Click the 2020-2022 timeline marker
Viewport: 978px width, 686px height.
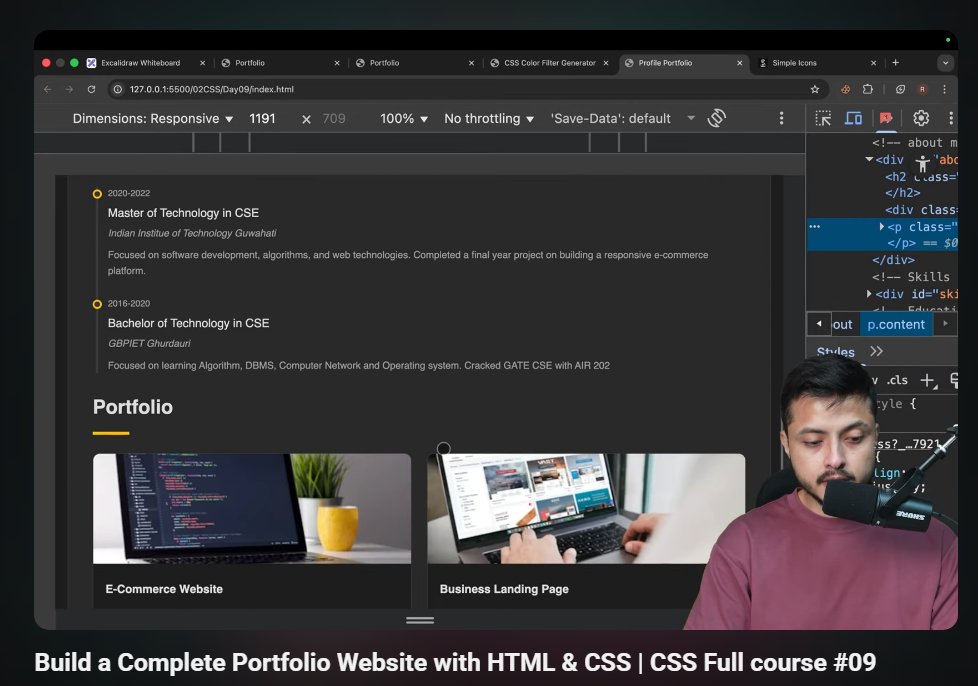[97, 194]
